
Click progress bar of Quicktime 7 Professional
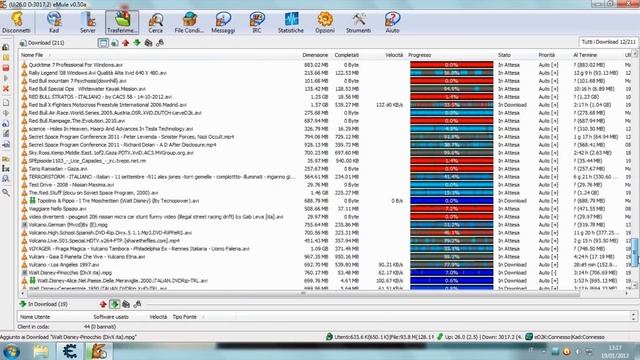pyautogui.click(x=451, y=64)
